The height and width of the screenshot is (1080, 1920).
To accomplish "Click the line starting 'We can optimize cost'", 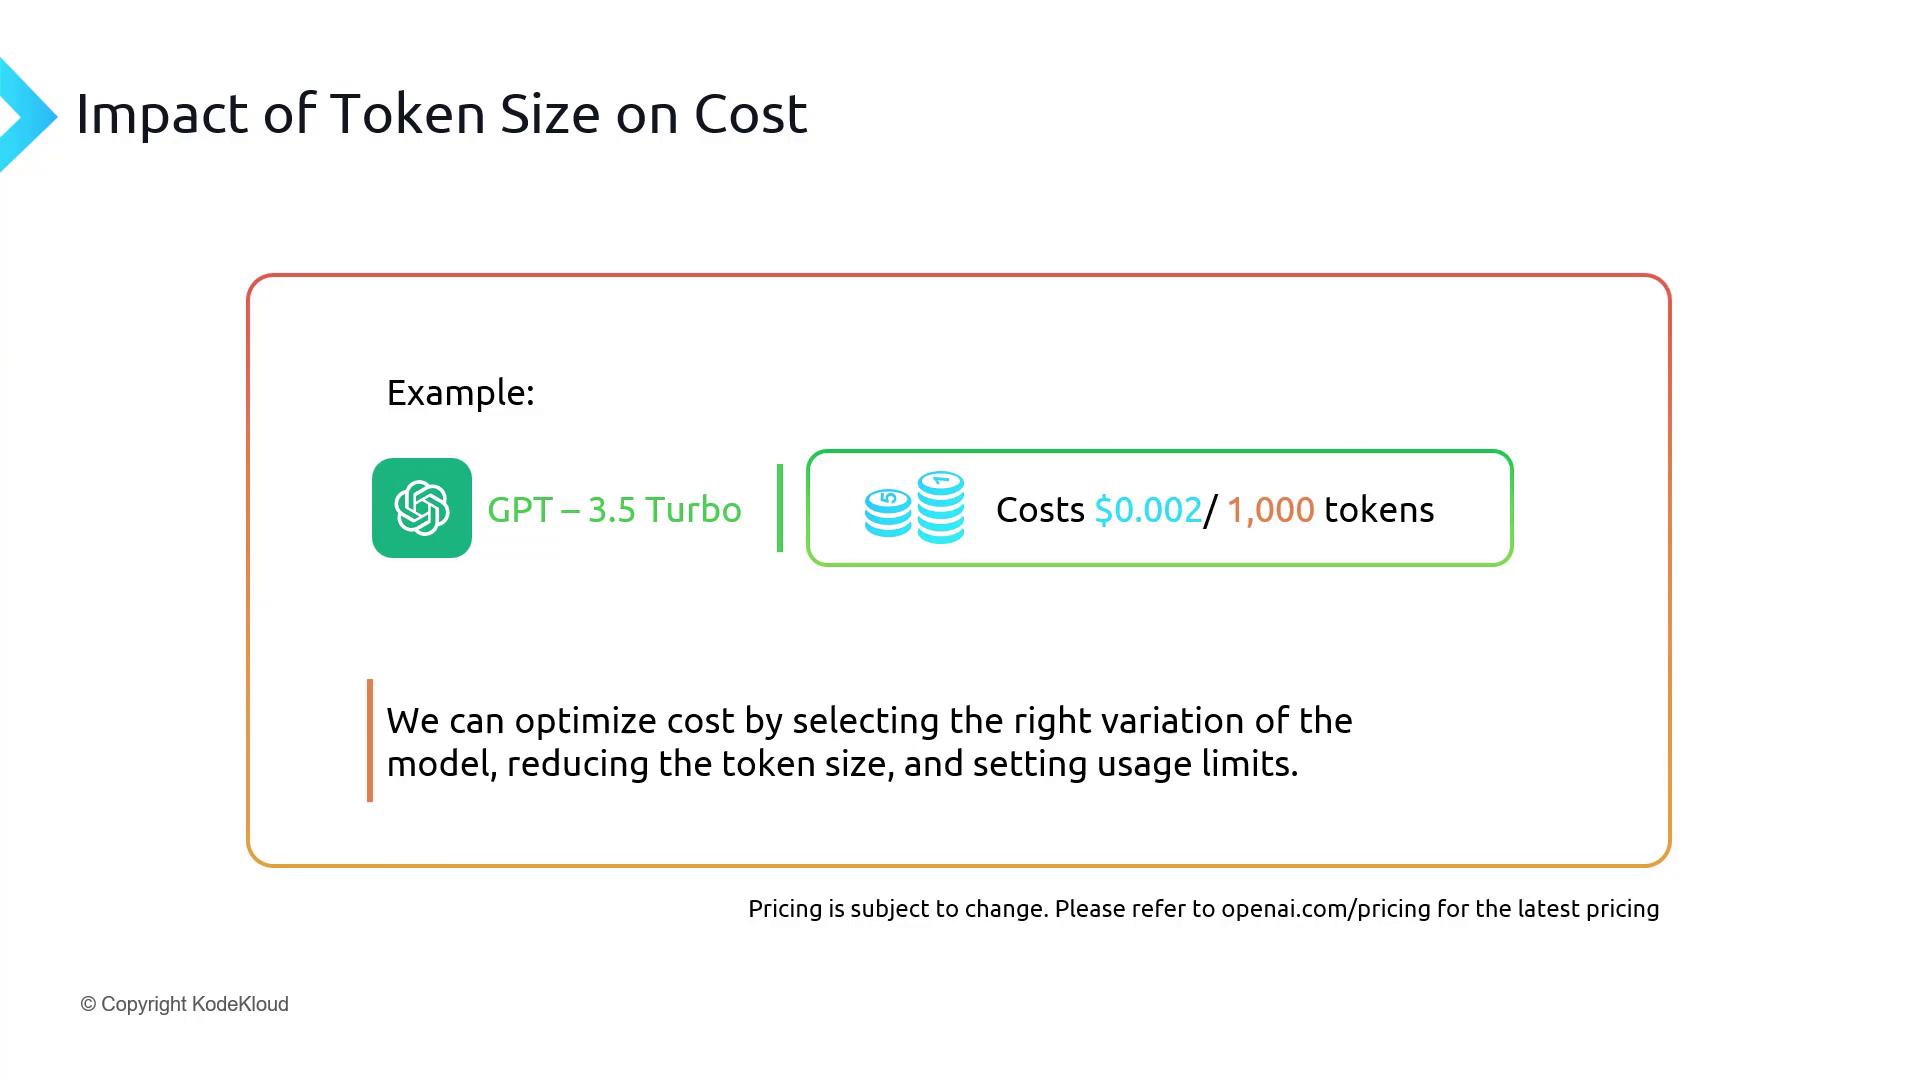I will pos(868,721).
